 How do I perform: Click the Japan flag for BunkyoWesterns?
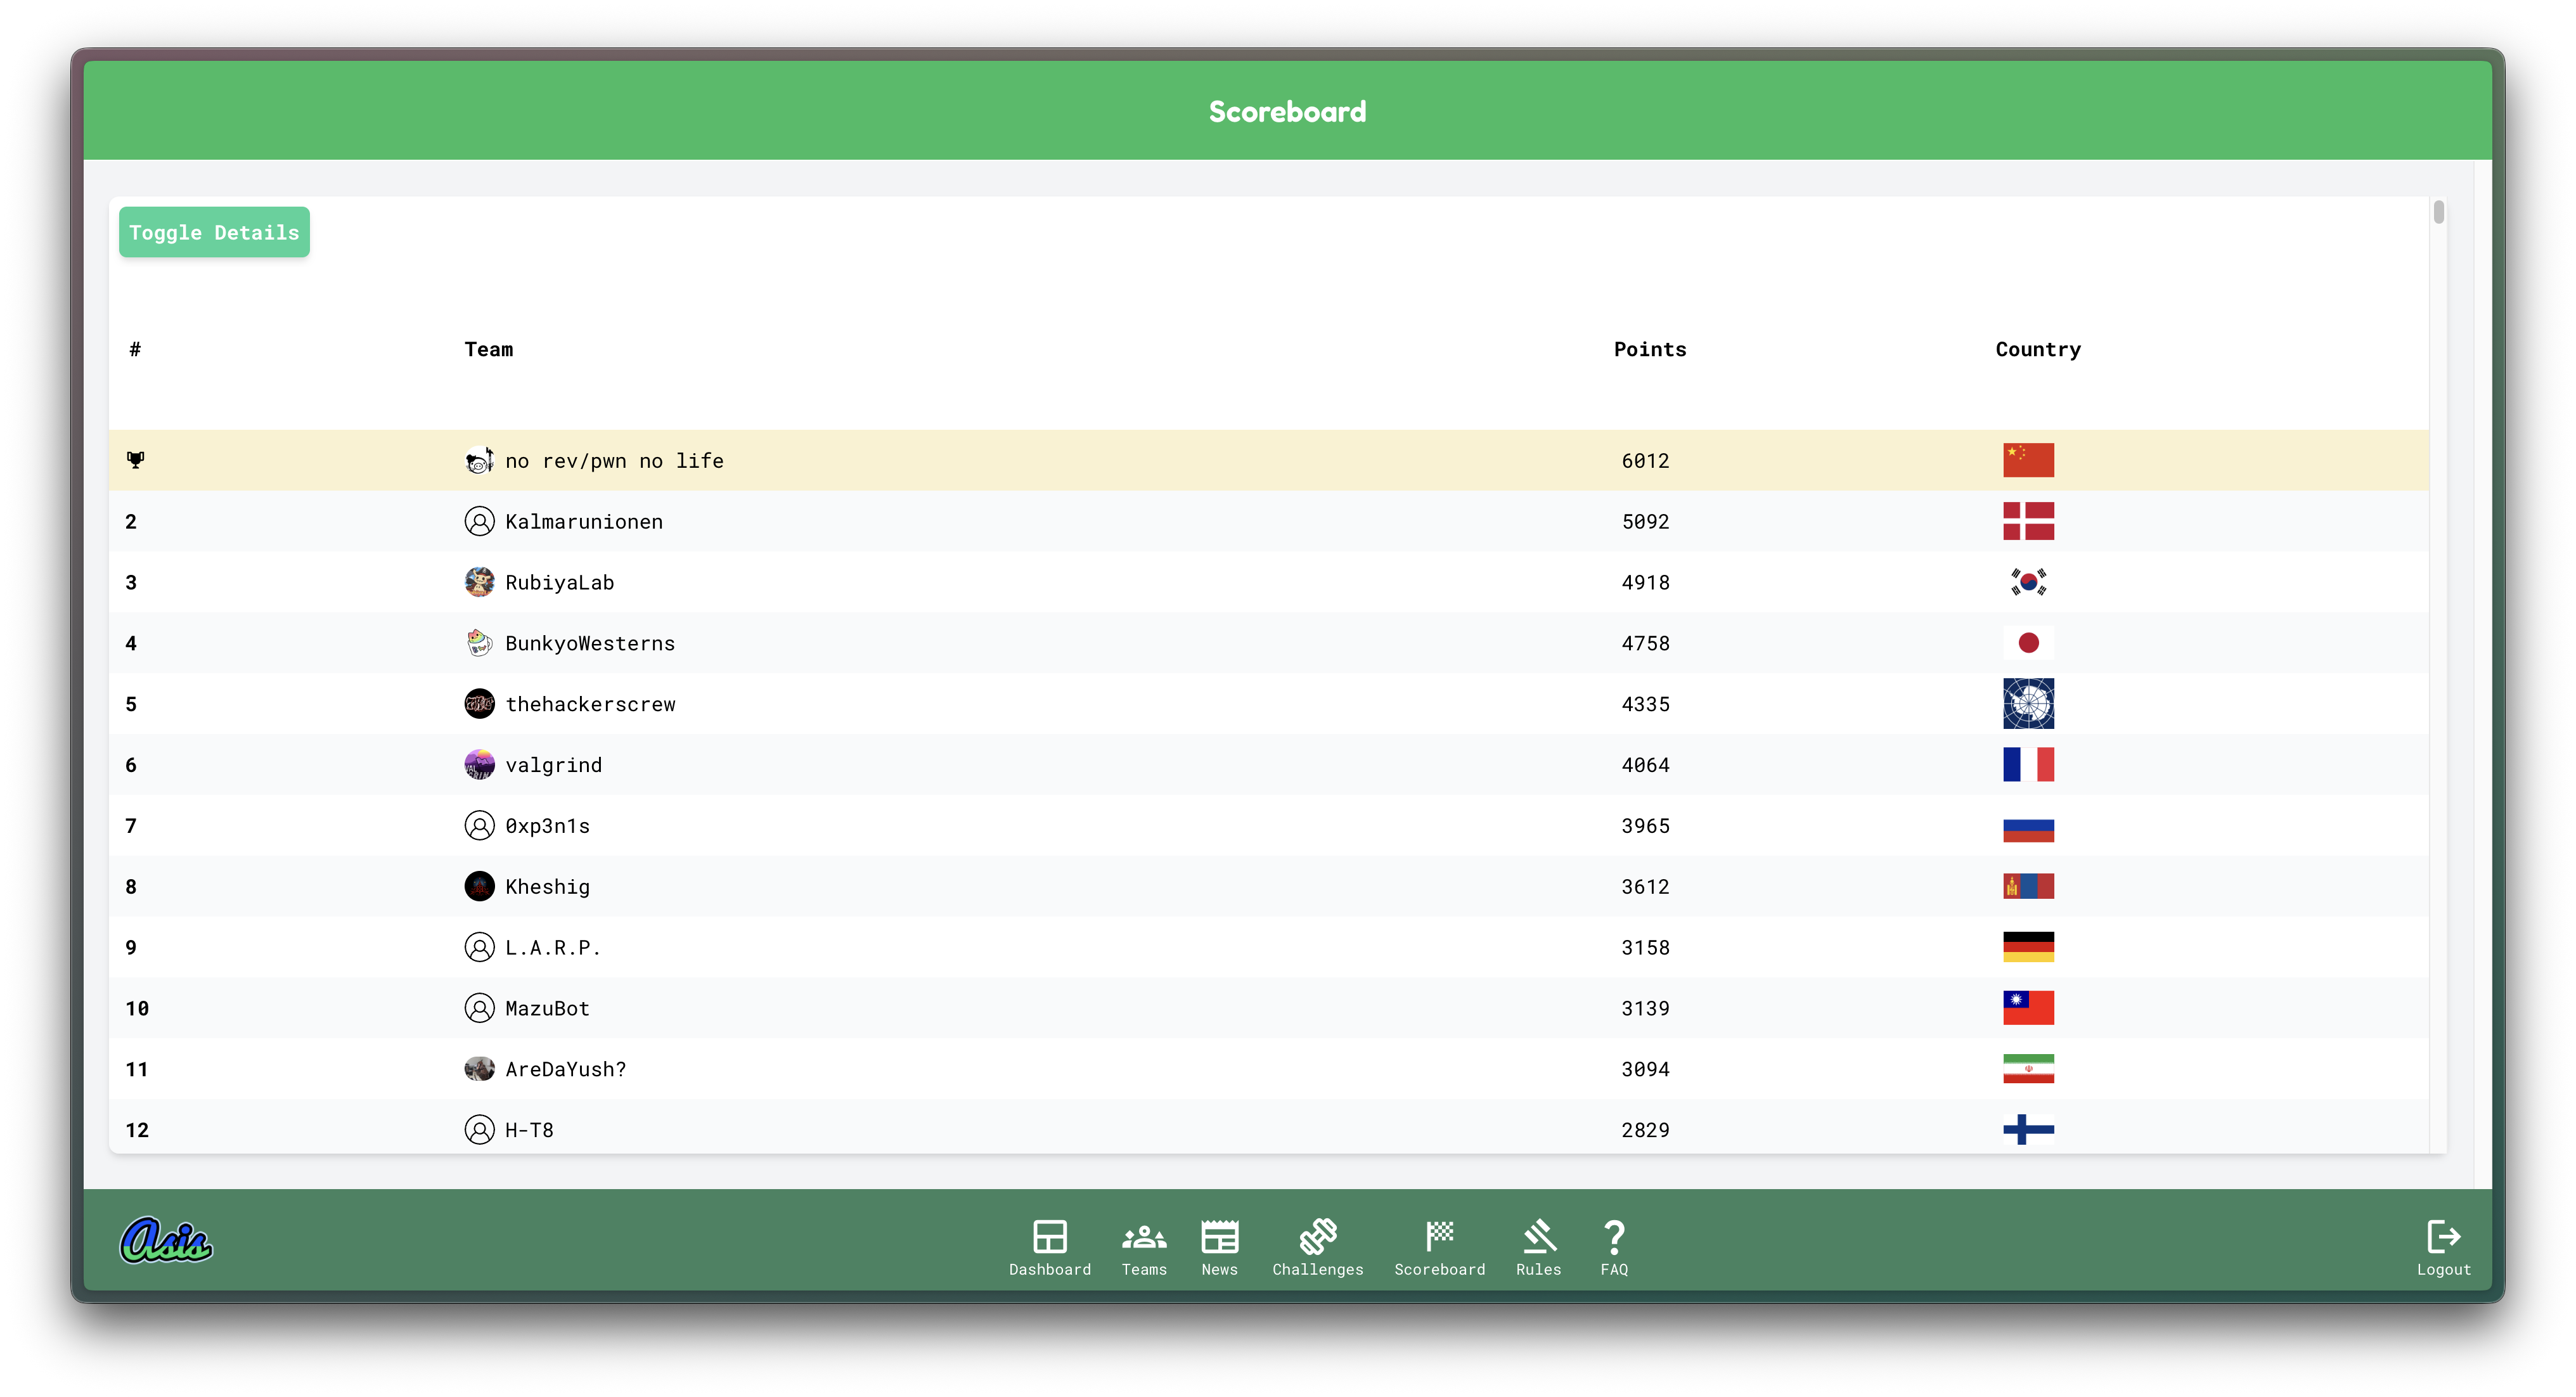click(x=2027, y=643)
